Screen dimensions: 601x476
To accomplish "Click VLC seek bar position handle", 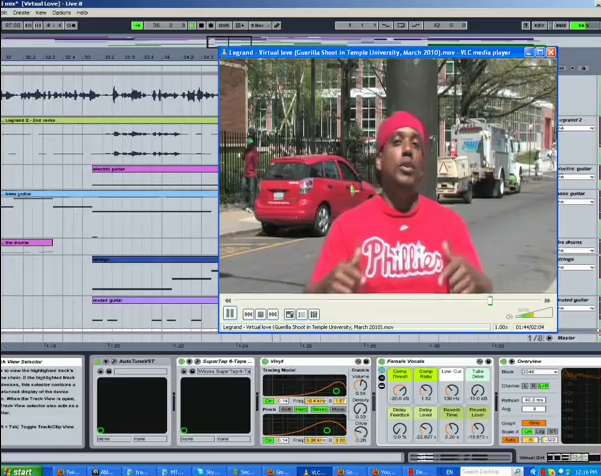I will [490, 300].
